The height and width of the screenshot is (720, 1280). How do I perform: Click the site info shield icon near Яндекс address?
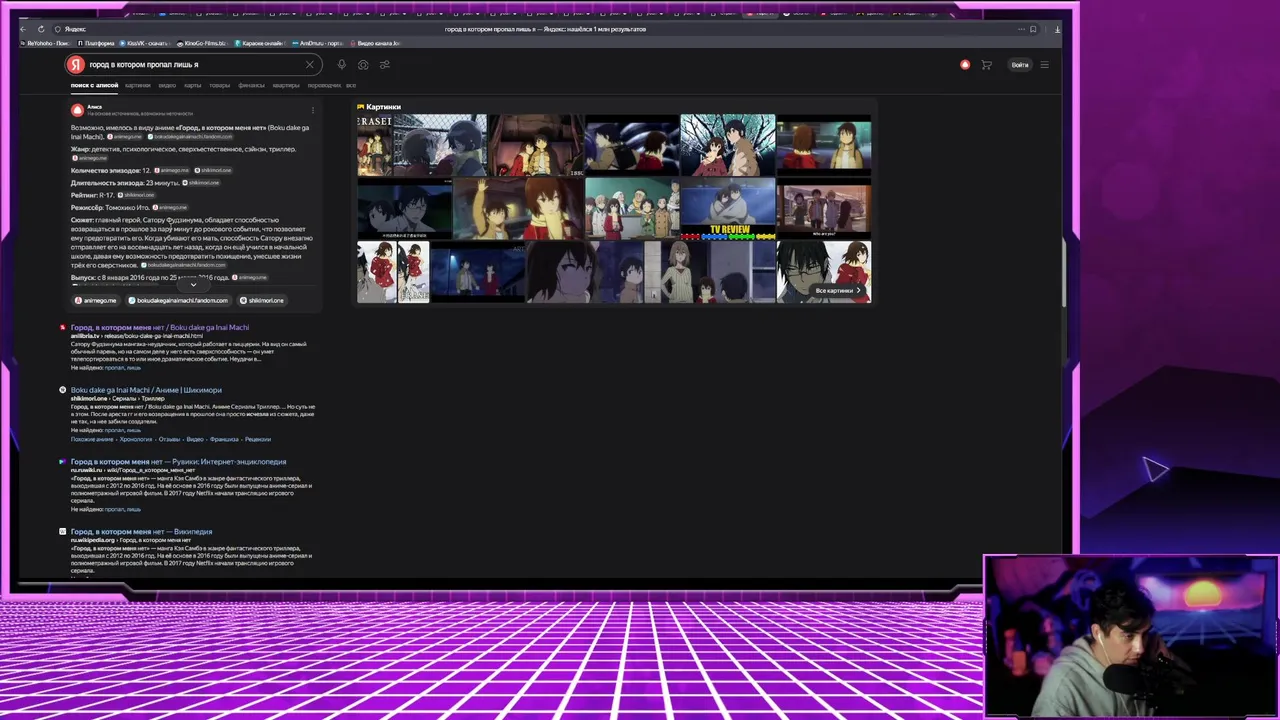[58, 29]
